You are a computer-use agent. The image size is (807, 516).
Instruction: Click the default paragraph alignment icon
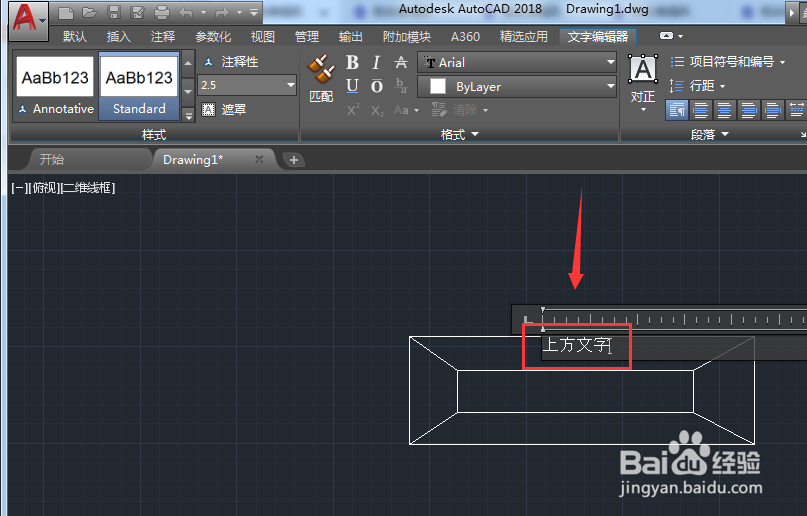(x=677, y=110)
